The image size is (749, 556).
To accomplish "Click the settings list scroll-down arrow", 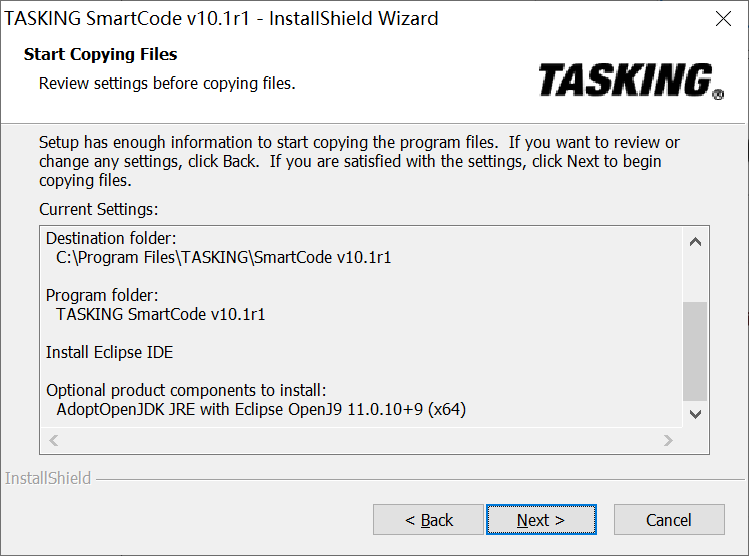I will 695,413.
